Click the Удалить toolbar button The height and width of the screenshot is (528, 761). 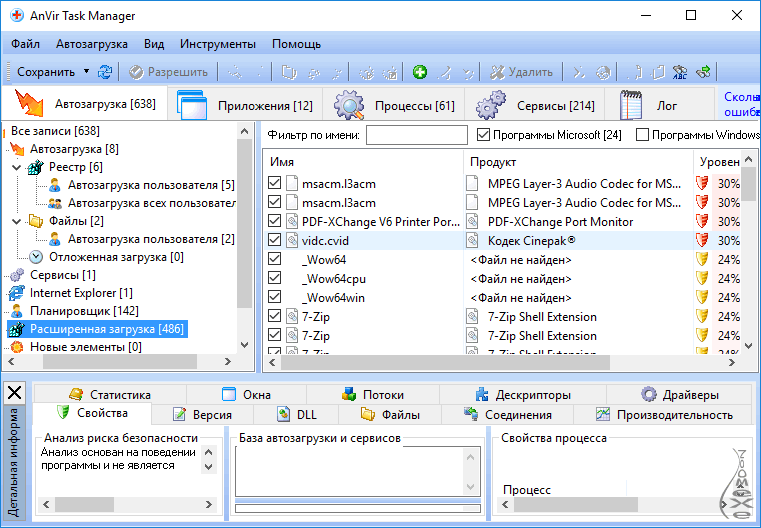(521, 72)
